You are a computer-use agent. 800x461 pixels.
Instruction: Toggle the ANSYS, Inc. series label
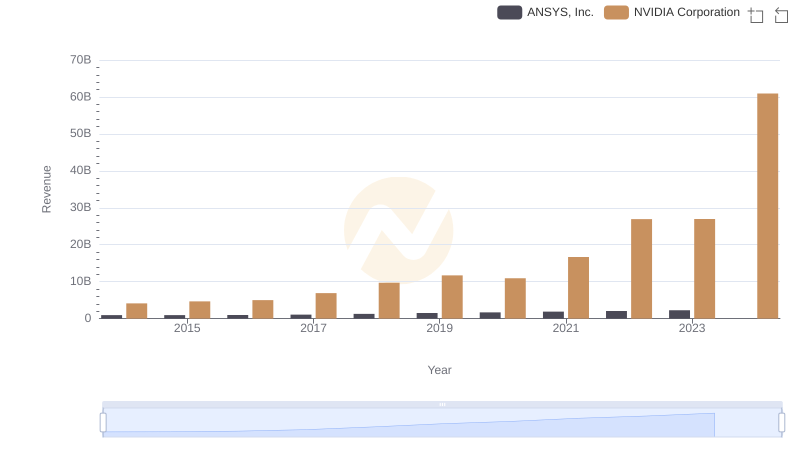click(560, 12)
